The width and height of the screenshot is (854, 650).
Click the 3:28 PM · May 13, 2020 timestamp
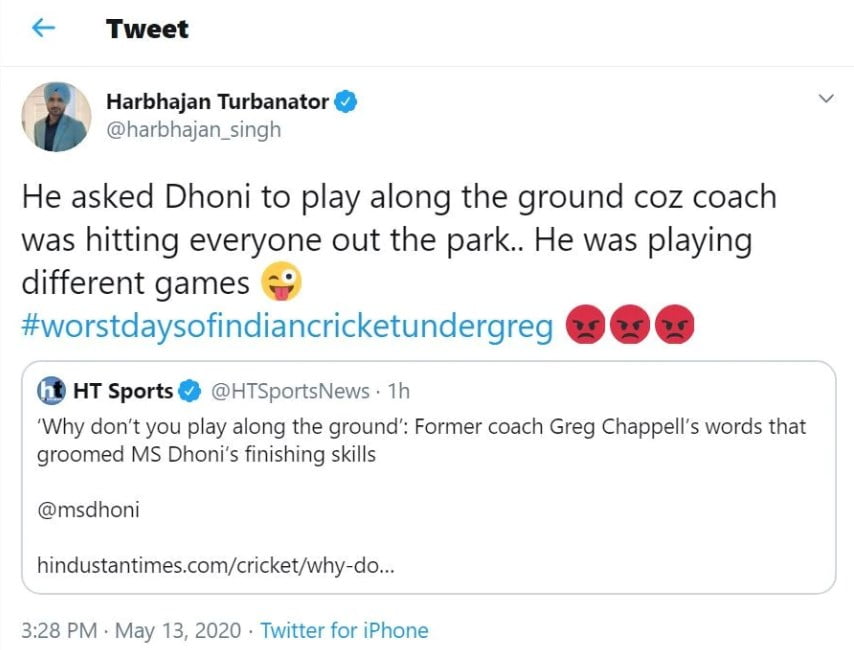pyautogui.click(x=131, y=631)
